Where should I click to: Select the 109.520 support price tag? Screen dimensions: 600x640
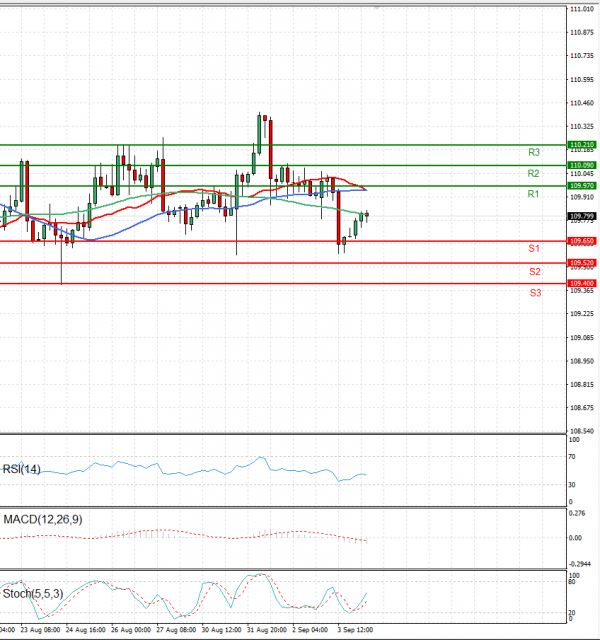[x=582, y=262]
